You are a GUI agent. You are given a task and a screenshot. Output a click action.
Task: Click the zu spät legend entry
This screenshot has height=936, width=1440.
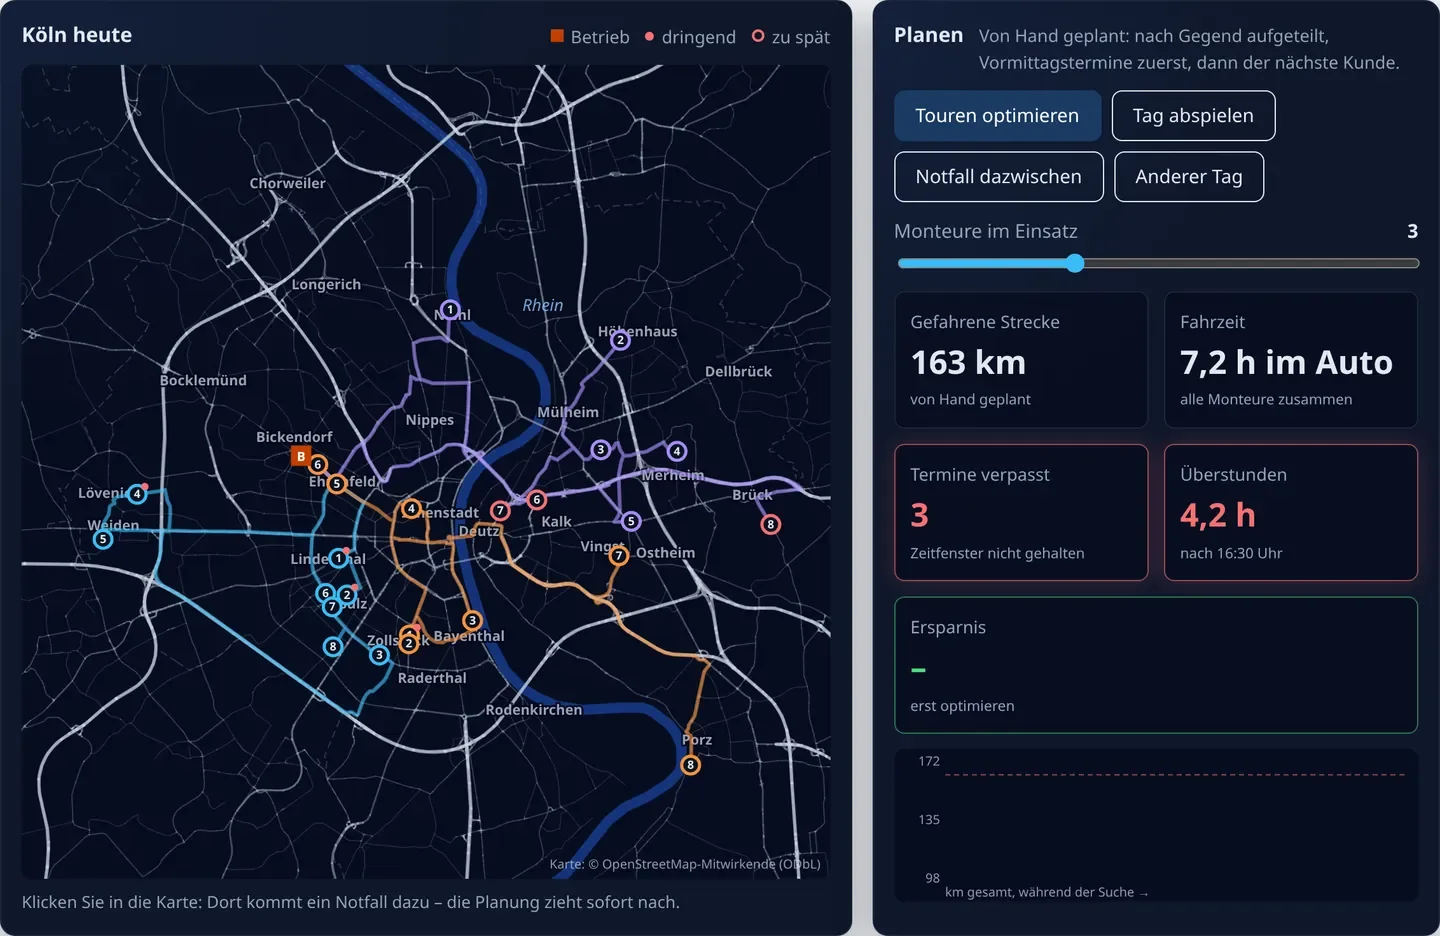click(791, 37)
